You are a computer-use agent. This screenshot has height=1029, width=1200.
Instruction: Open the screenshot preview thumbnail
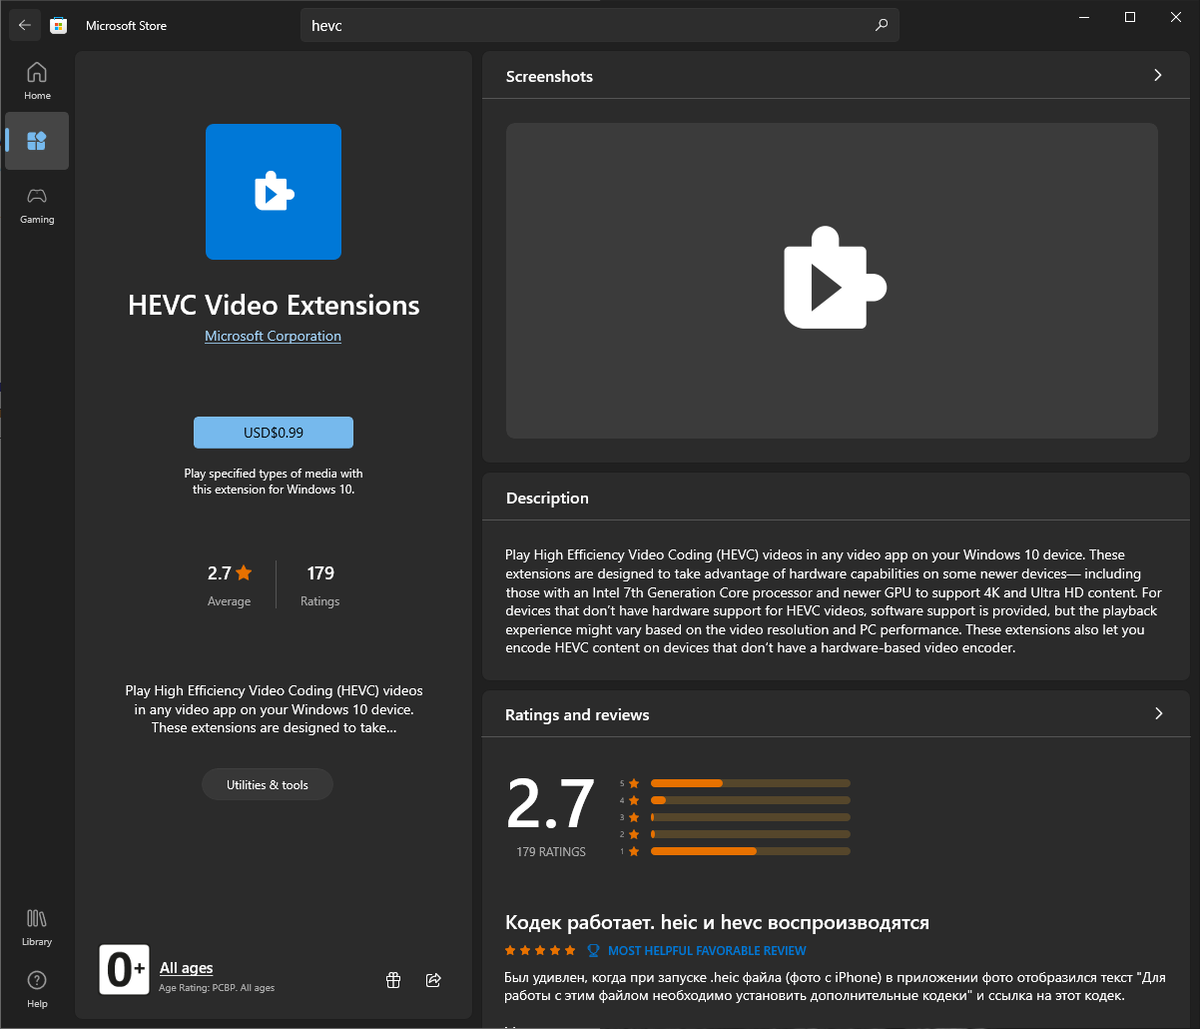click(832, 280)
